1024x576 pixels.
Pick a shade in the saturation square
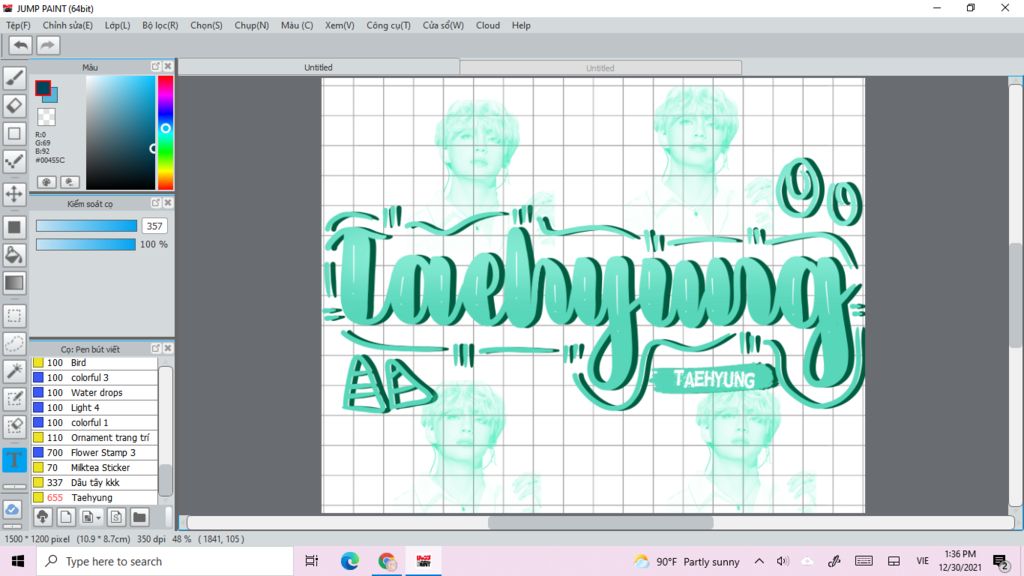click(121, 133)
